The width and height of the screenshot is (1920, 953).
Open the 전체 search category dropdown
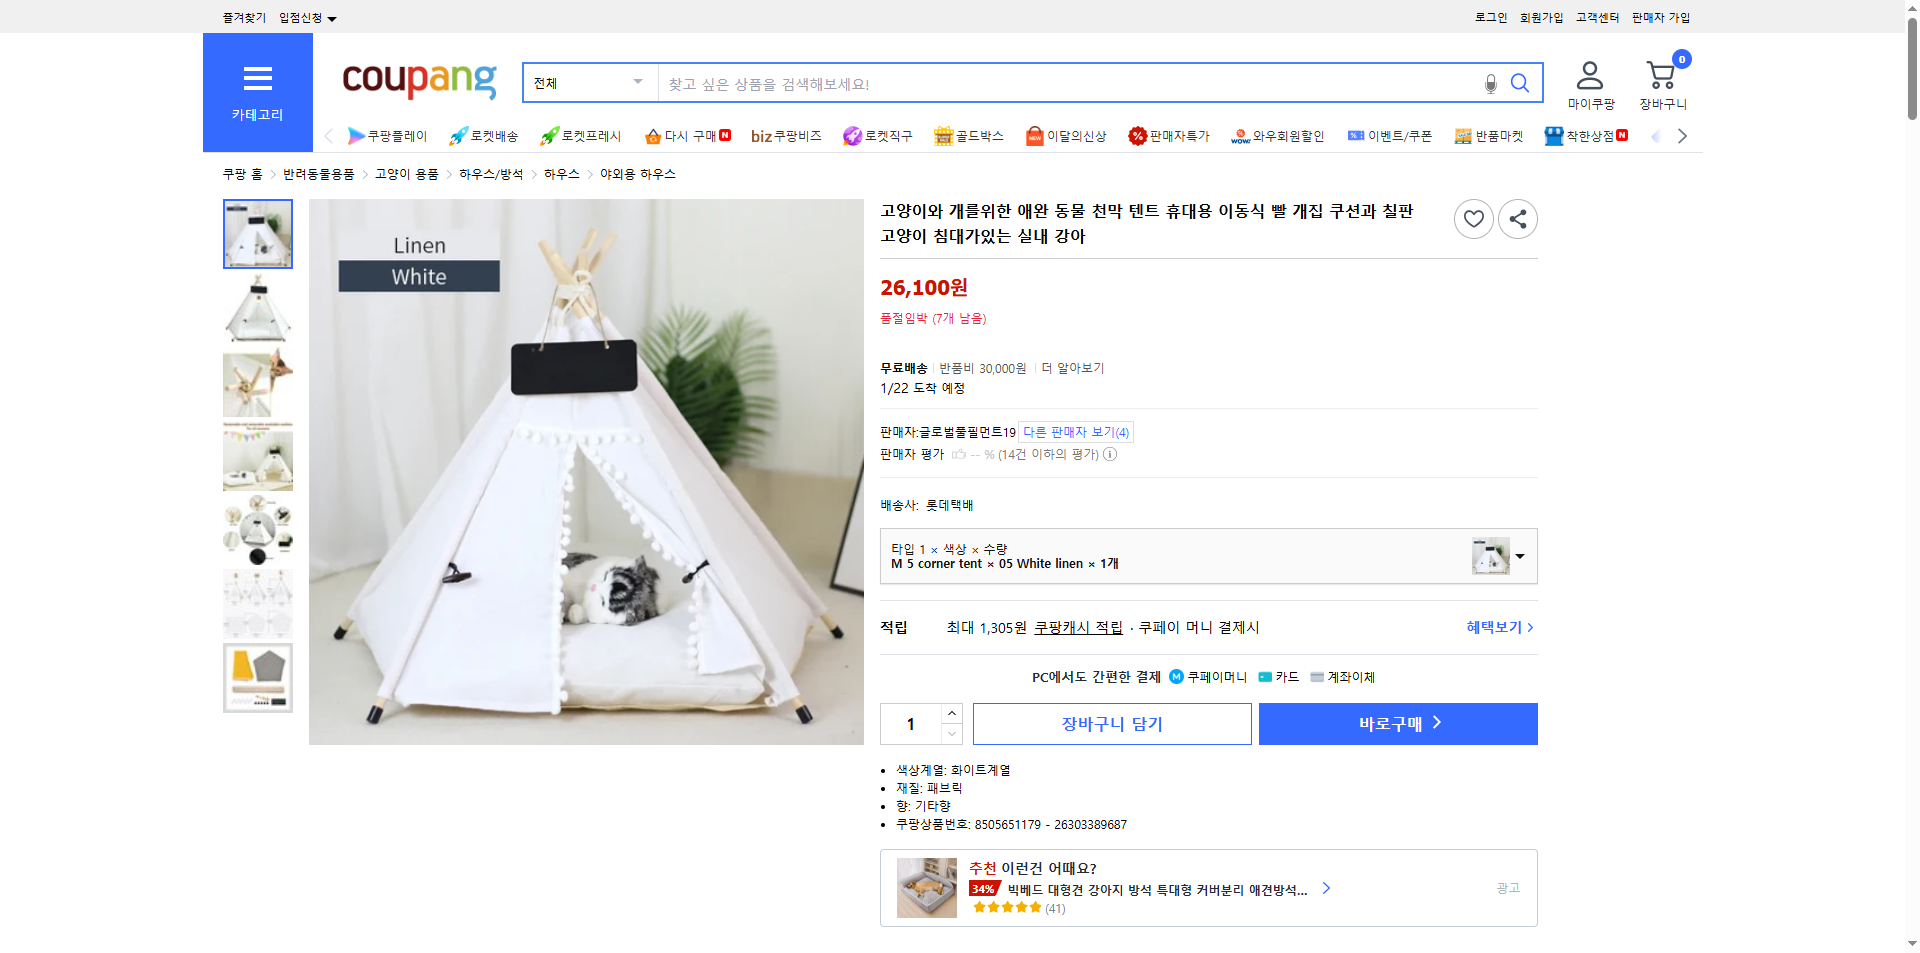tap(589, 83)
